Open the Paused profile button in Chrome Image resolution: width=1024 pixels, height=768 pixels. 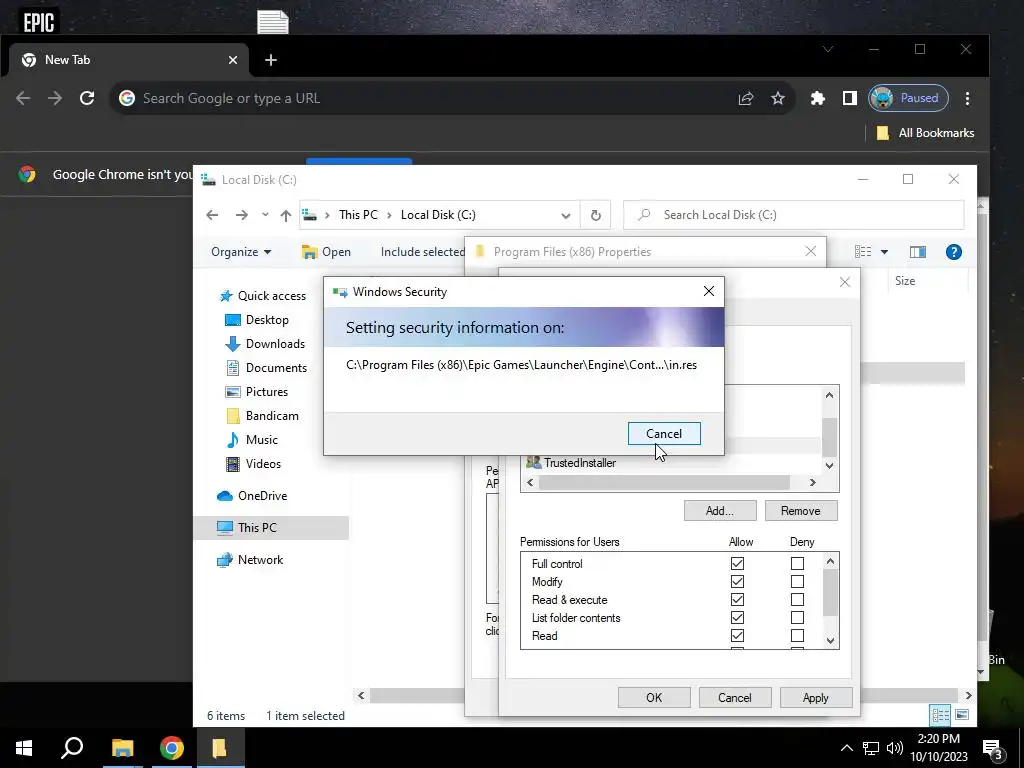(x=908, y=99)
